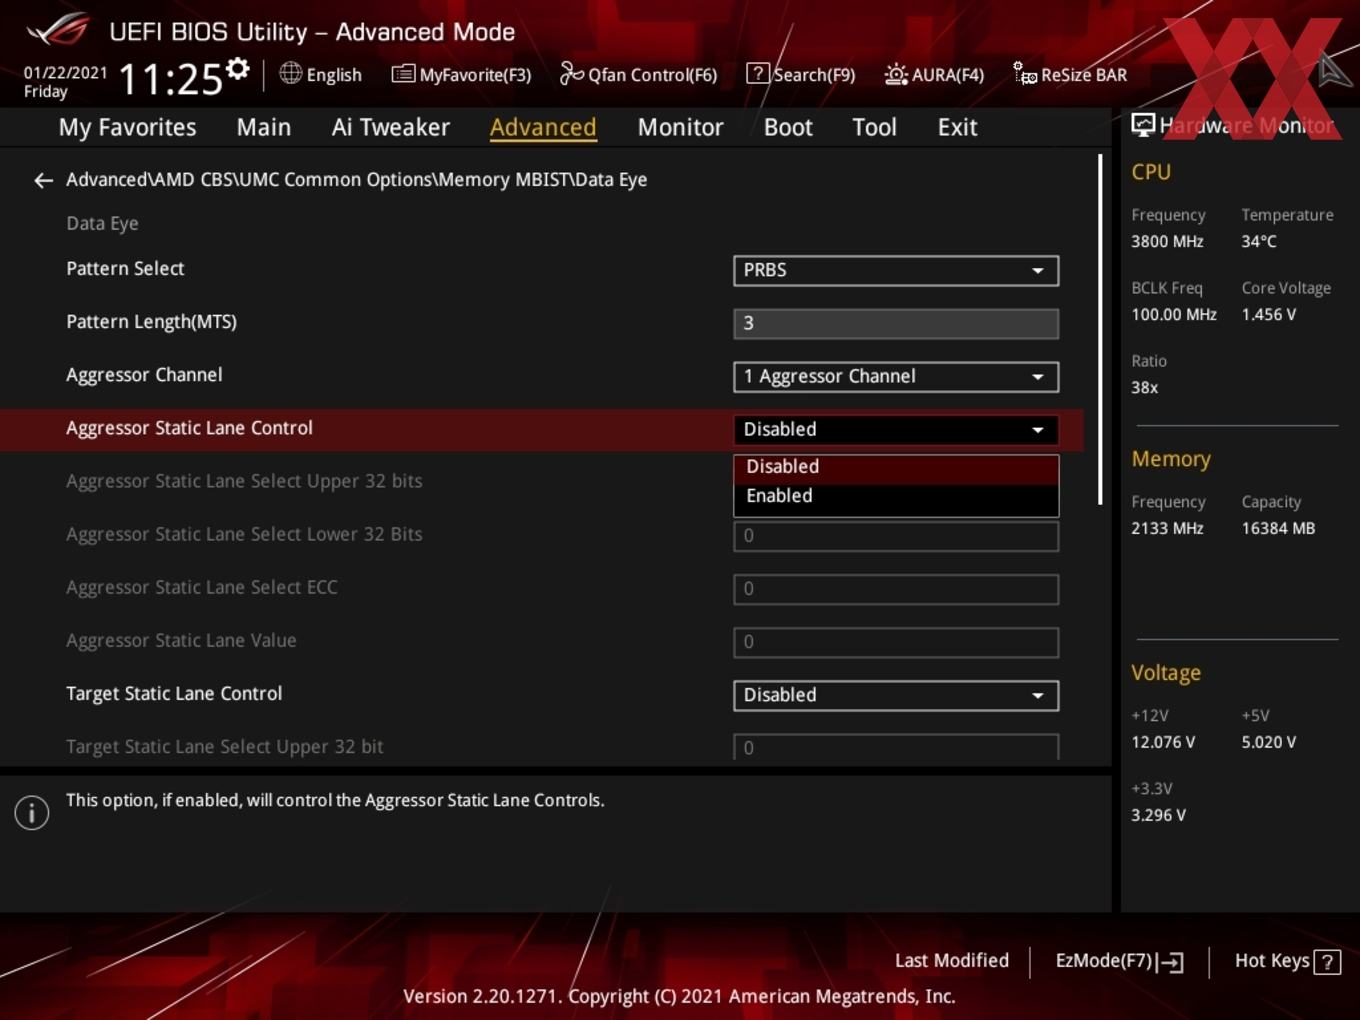Click the memory capacity 16384 MB
This screenshot has height=1020, width=1360.
(1278, 529)
